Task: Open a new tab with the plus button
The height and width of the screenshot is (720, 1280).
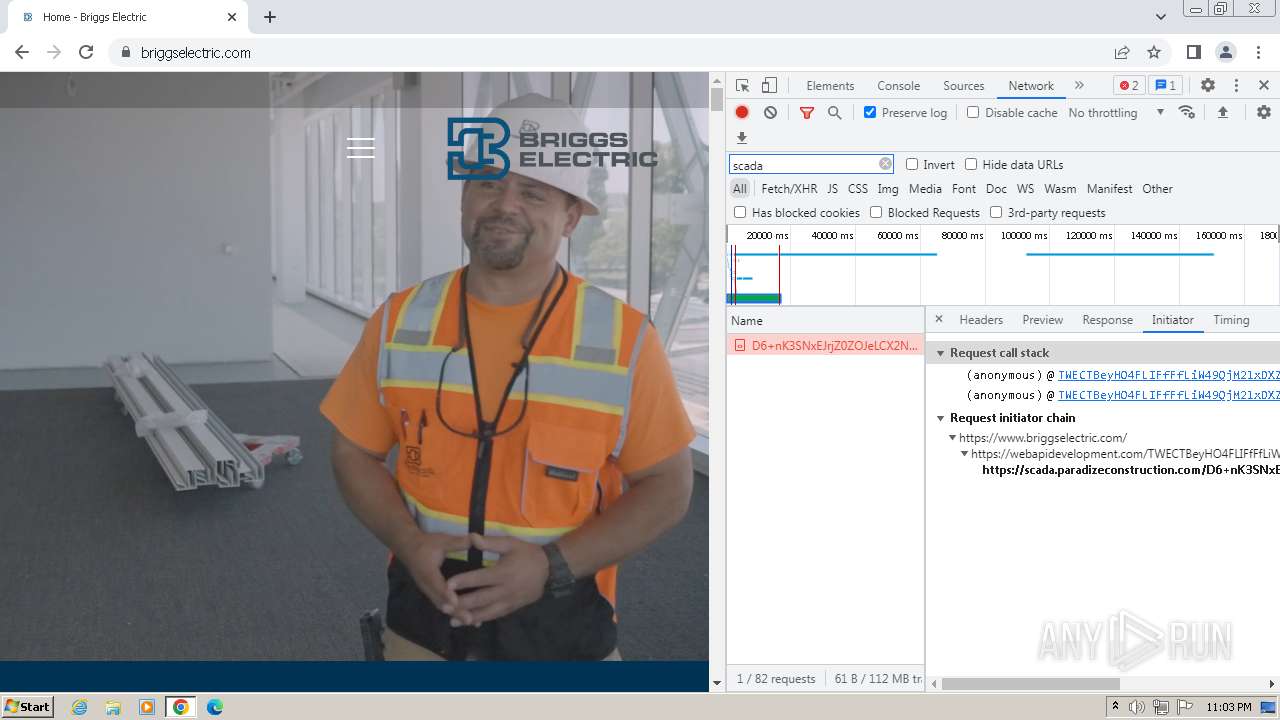Action: click(270, 17)
